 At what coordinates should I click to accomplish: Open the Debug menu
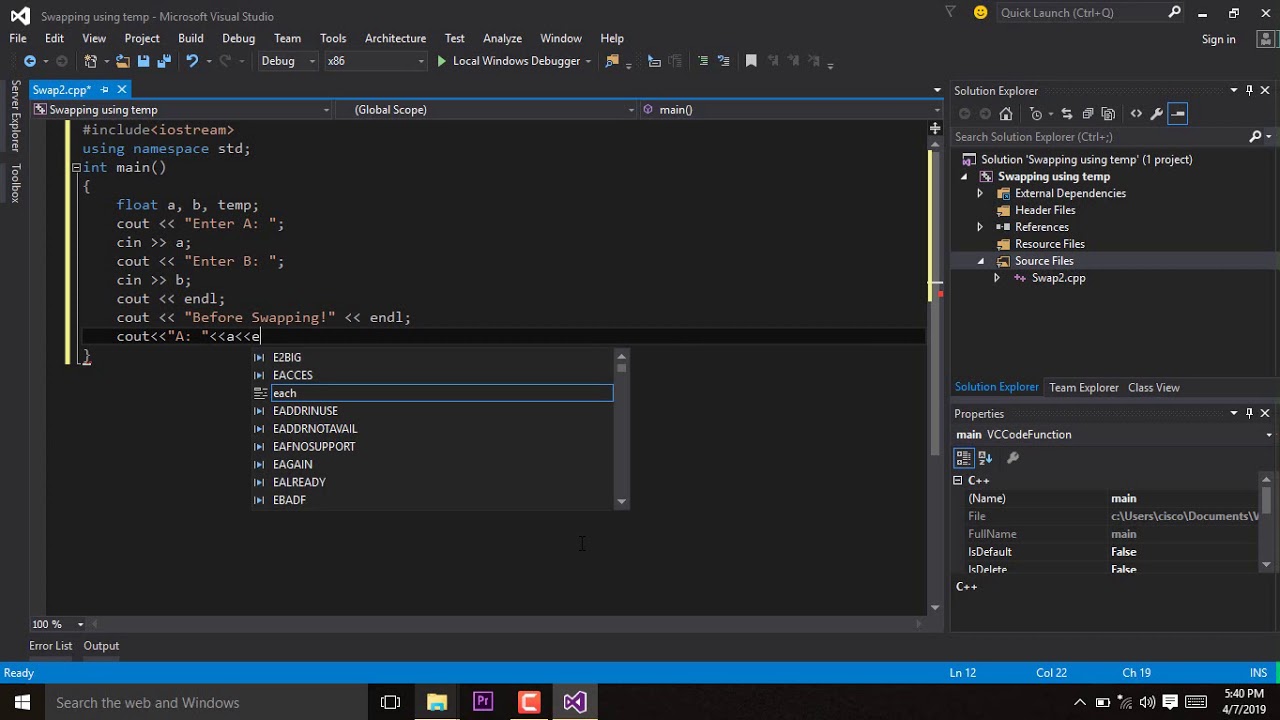pos(238,38)
